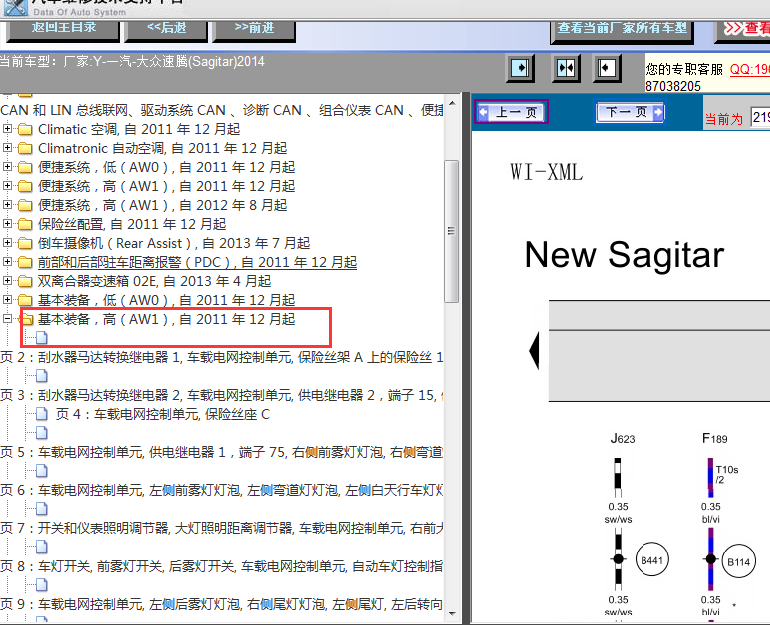The image size is (770, 625).
Task: Click document icon below 页 7 entry
Action: (x=42, y=547)
